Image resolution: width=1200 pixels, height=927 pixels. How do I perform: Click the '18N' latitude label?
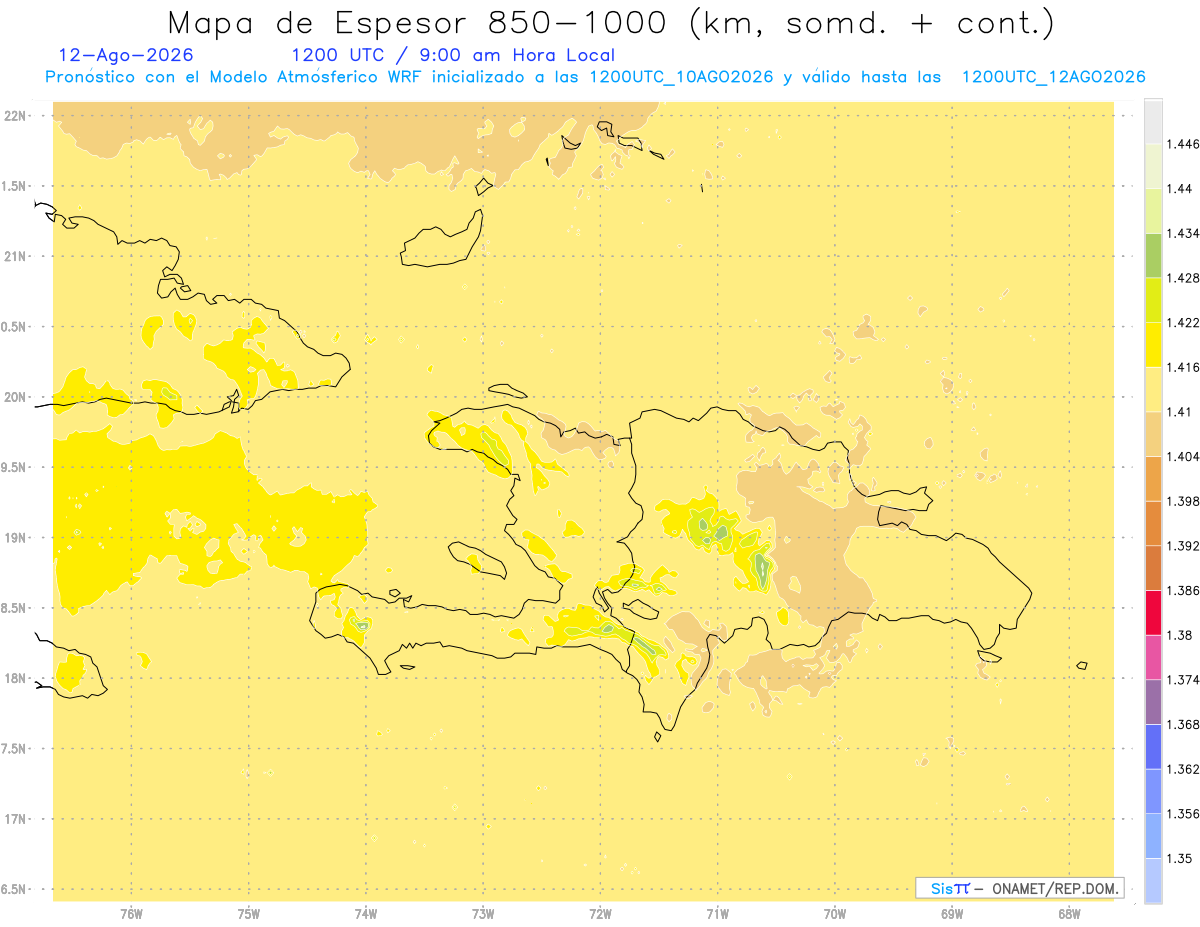coord(17,678)
